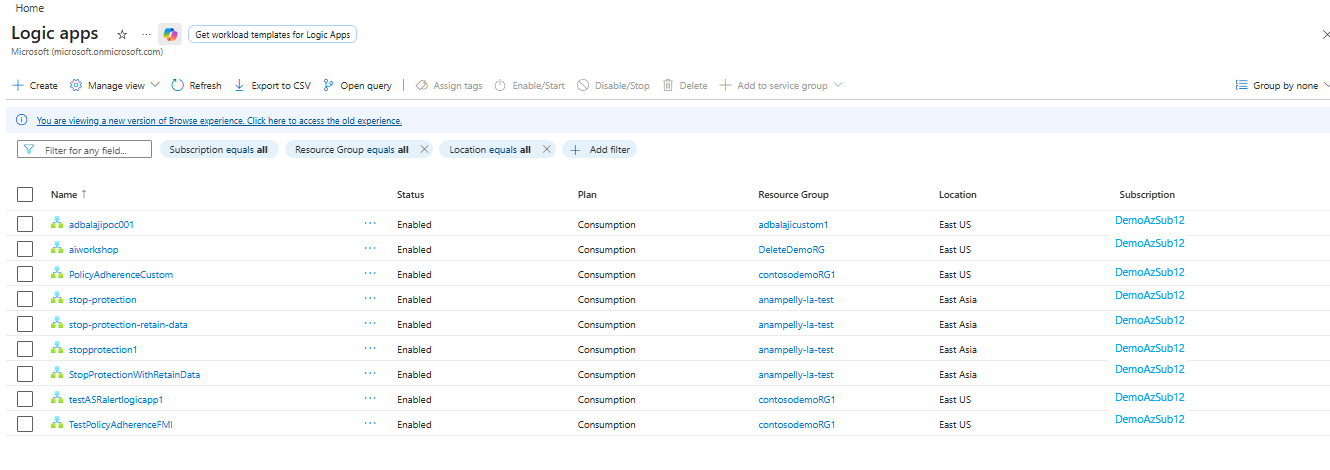Open context menu ellipsis for stop-protection
1330x470 pixels.
370,299
